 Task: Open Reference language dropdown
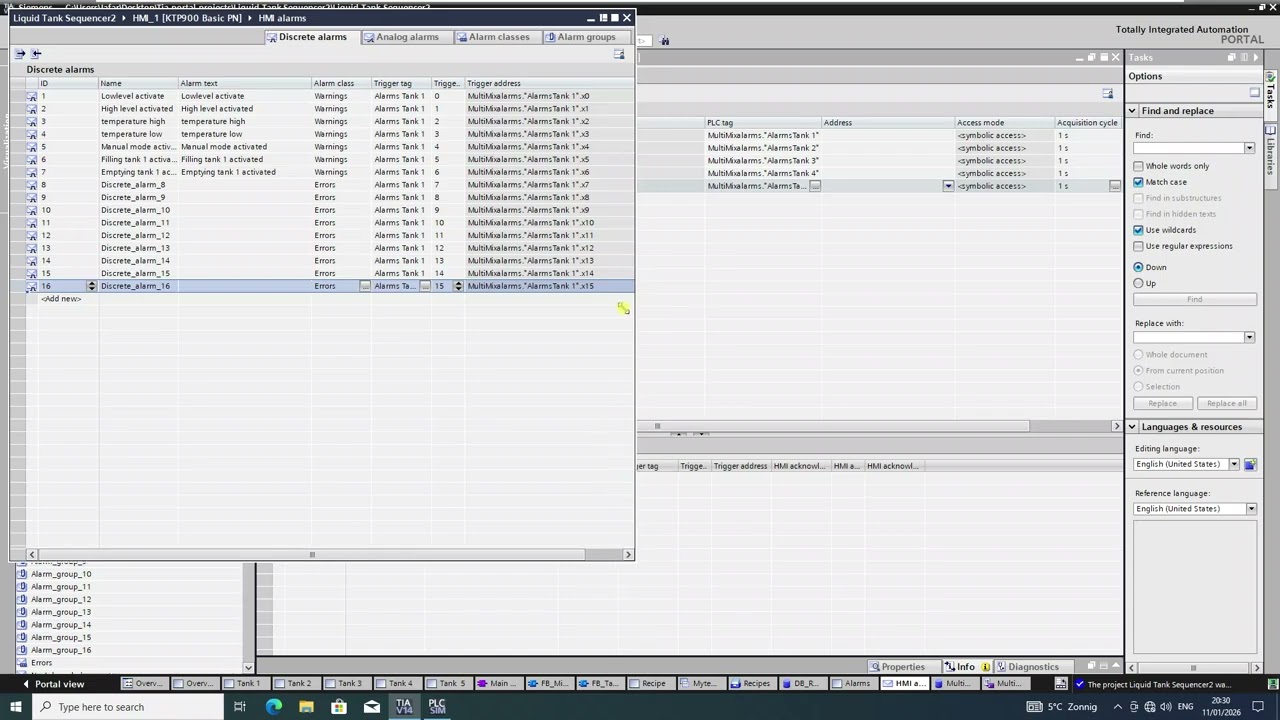pyautogui.click(x=1250, y=509)
